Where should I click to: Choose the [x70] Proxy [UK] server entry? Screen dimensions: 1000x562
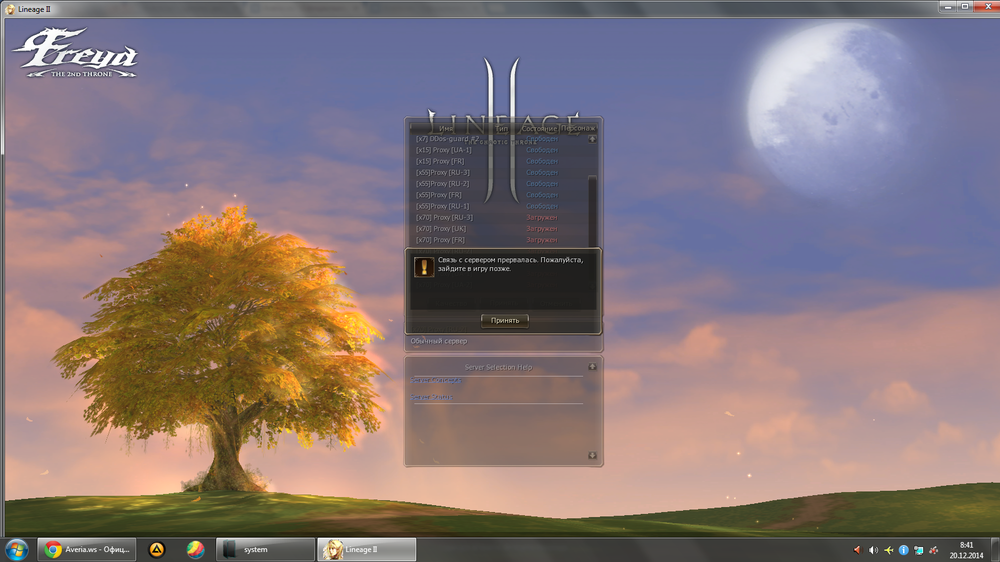(441, 229)
